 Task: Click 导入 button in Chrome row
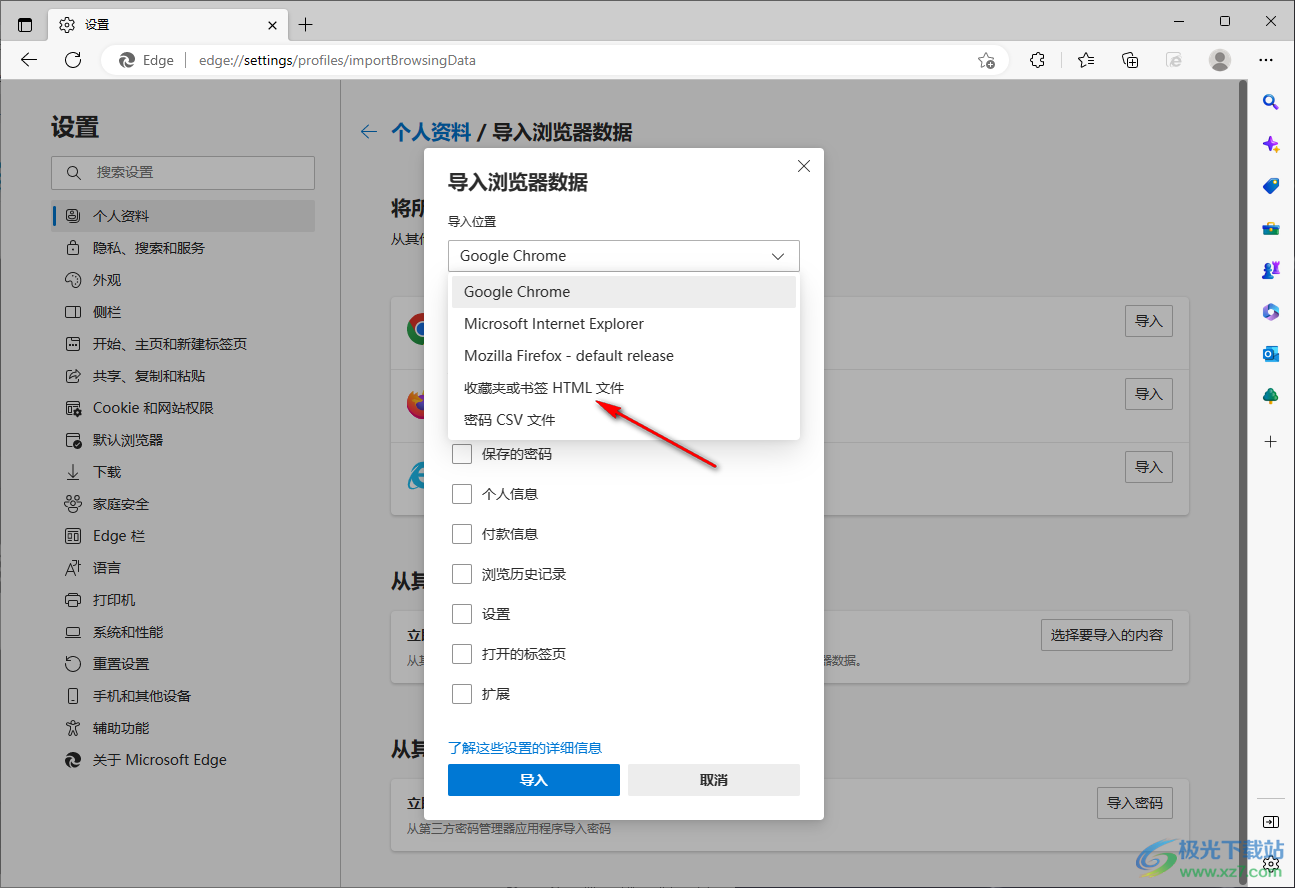1149,321
